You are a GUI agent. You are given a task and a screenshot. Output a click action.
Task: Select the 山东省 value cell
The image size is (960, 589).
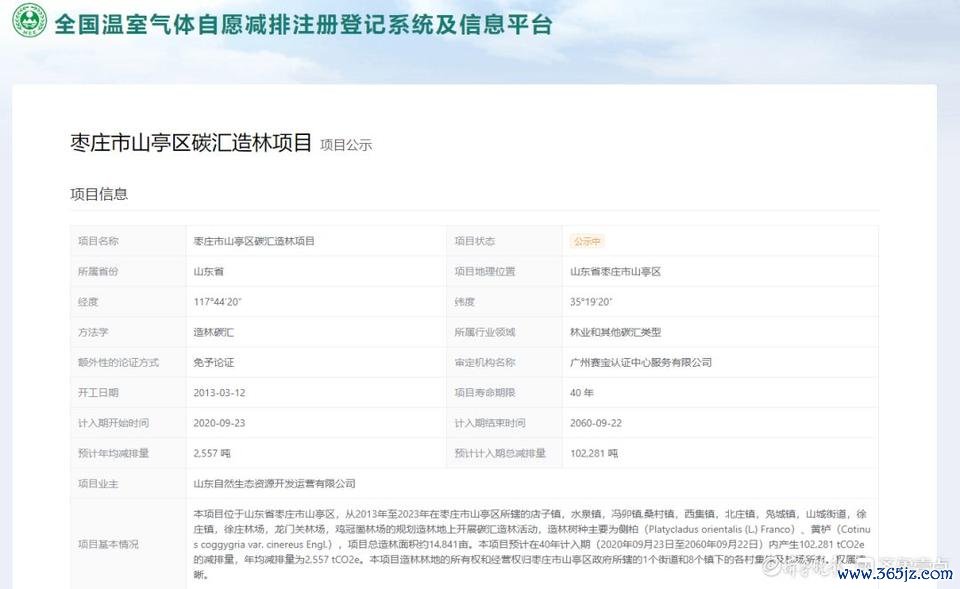[x=316, y=271]
